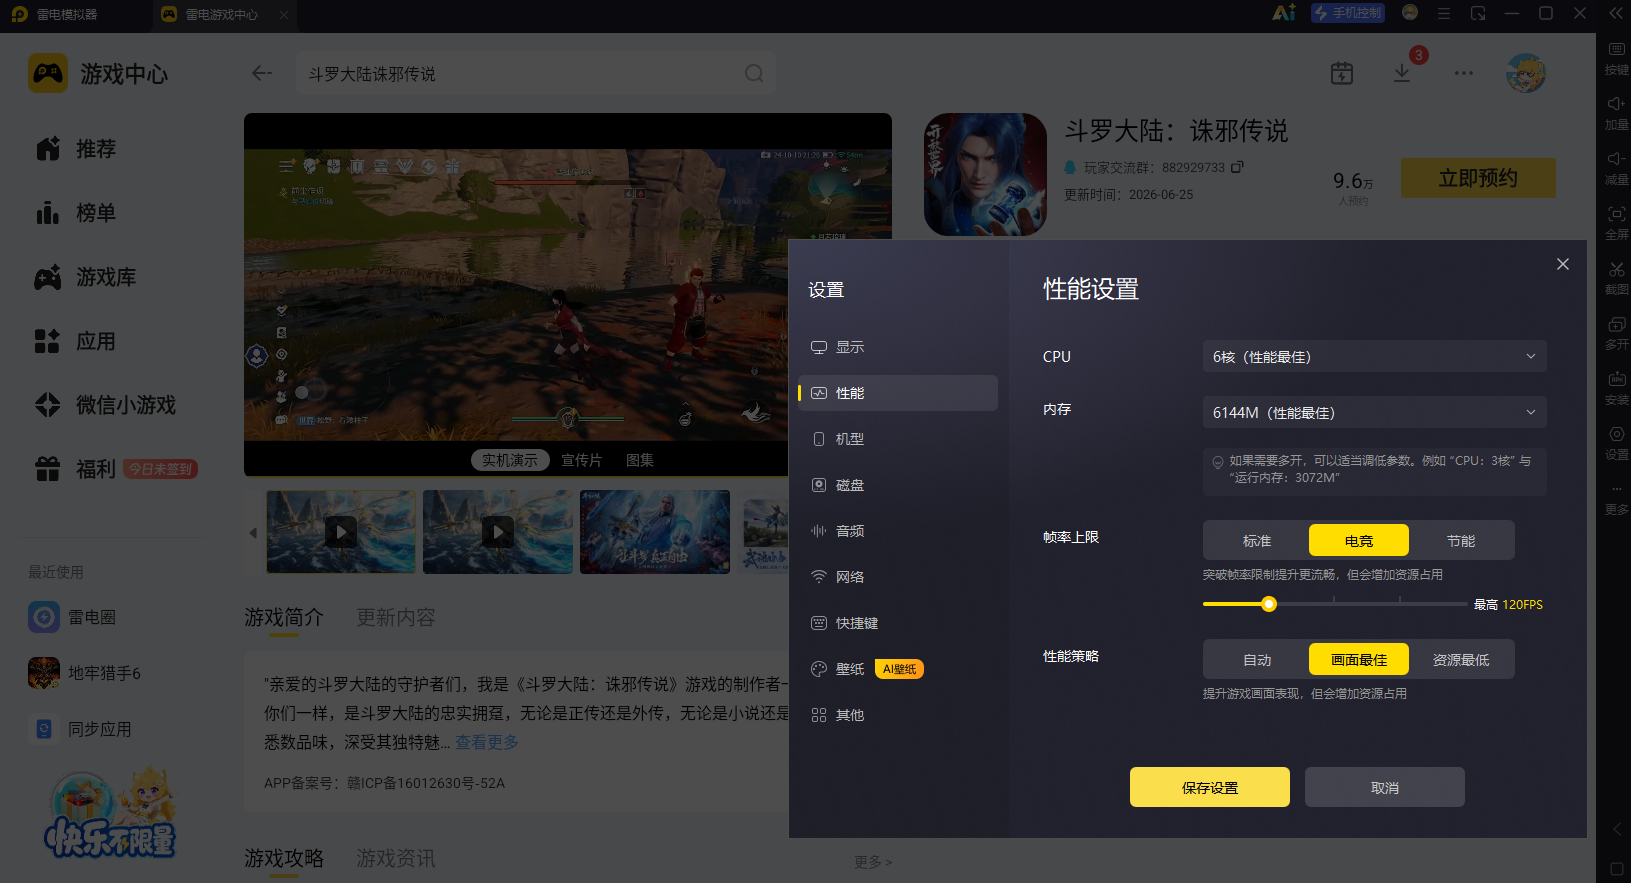
Task: Open 雷电圈 from recently used
Action: point(72,617)
